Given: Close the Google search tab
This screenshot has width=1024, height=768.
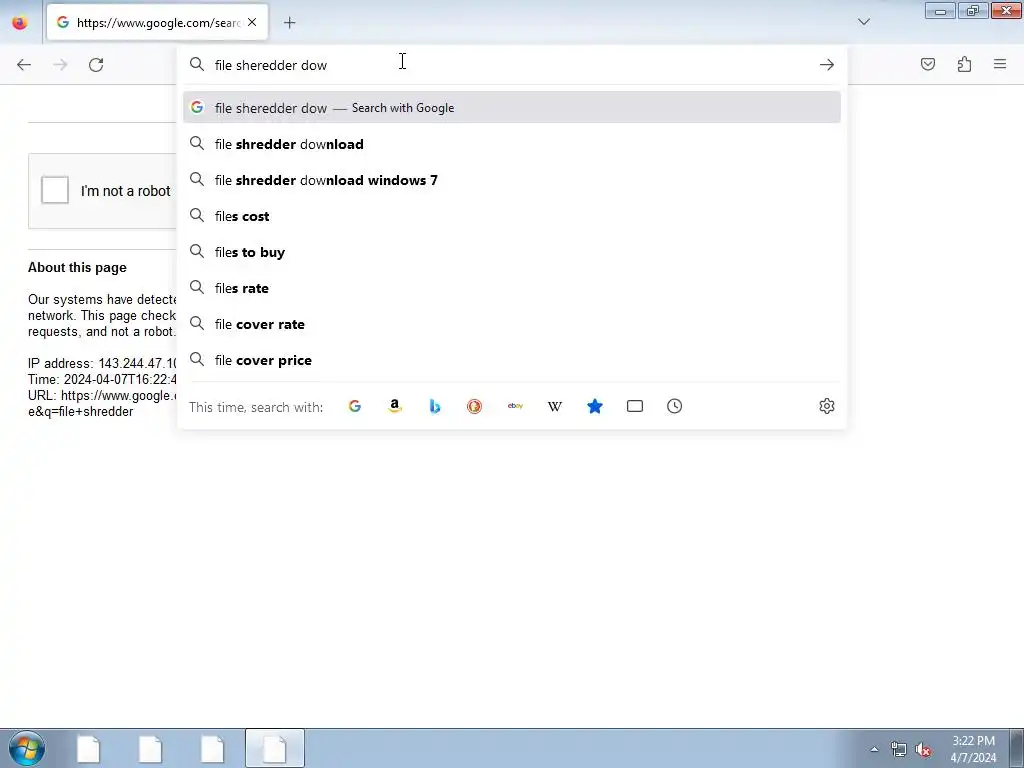Looking at the screenshot, I should tap(252, 22).
